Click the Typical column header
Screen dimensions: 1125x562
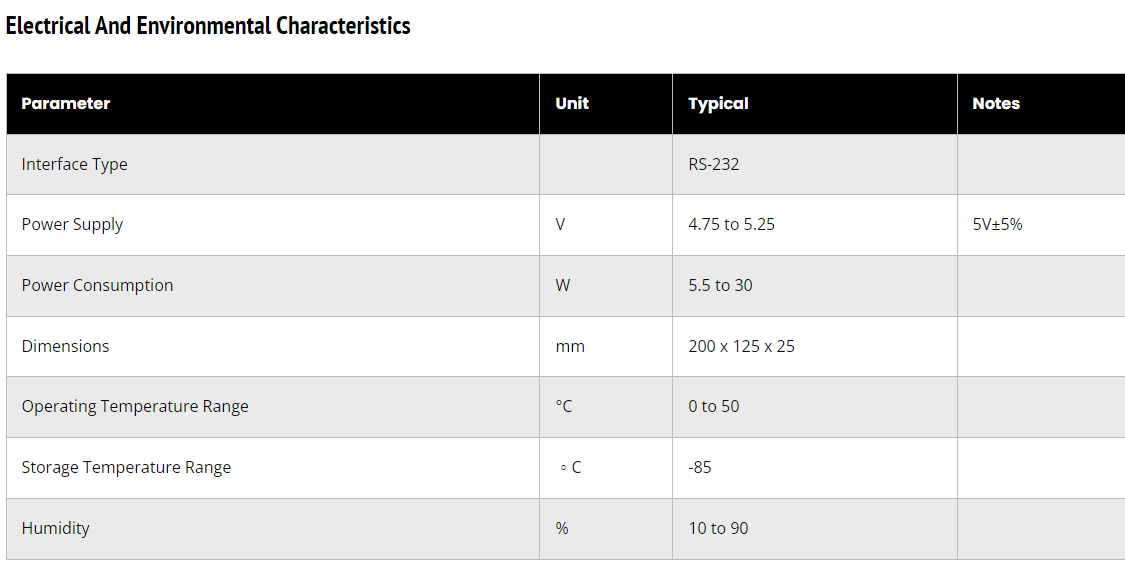(x=718, y=103)
